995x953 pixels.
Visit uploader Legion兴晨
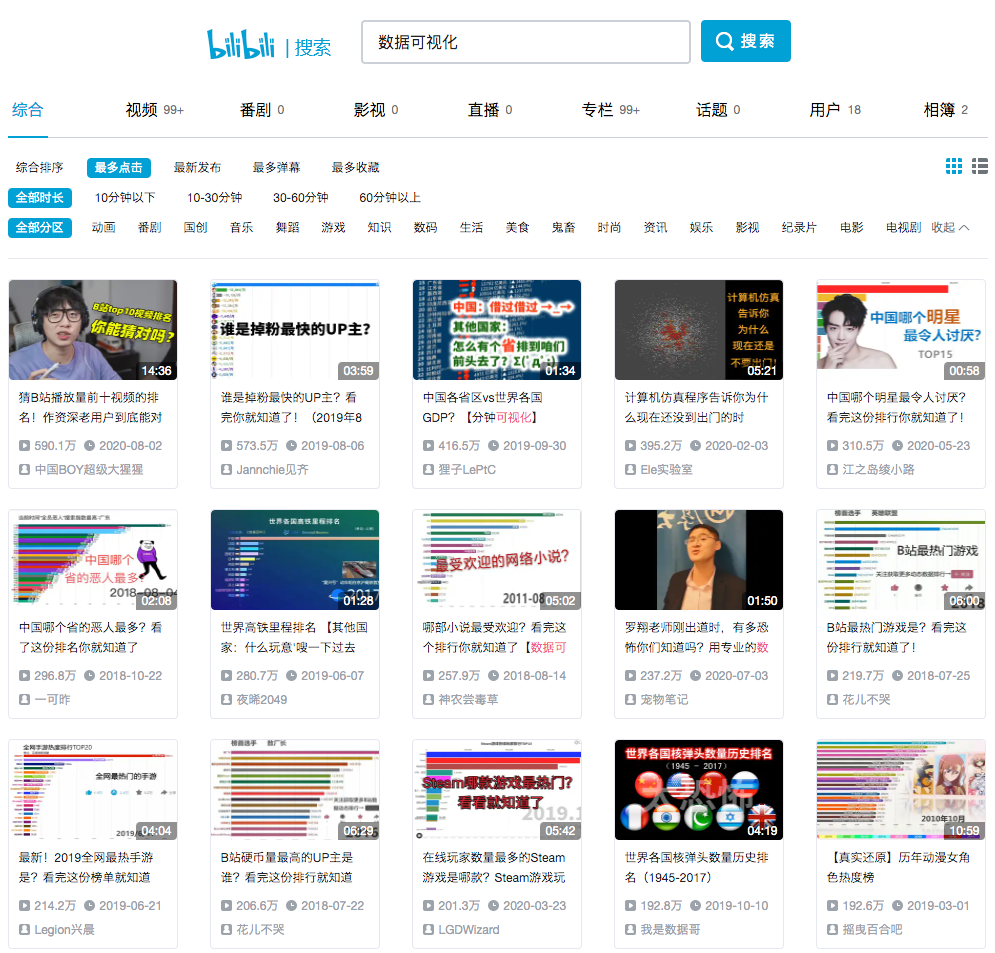[64, 930]
